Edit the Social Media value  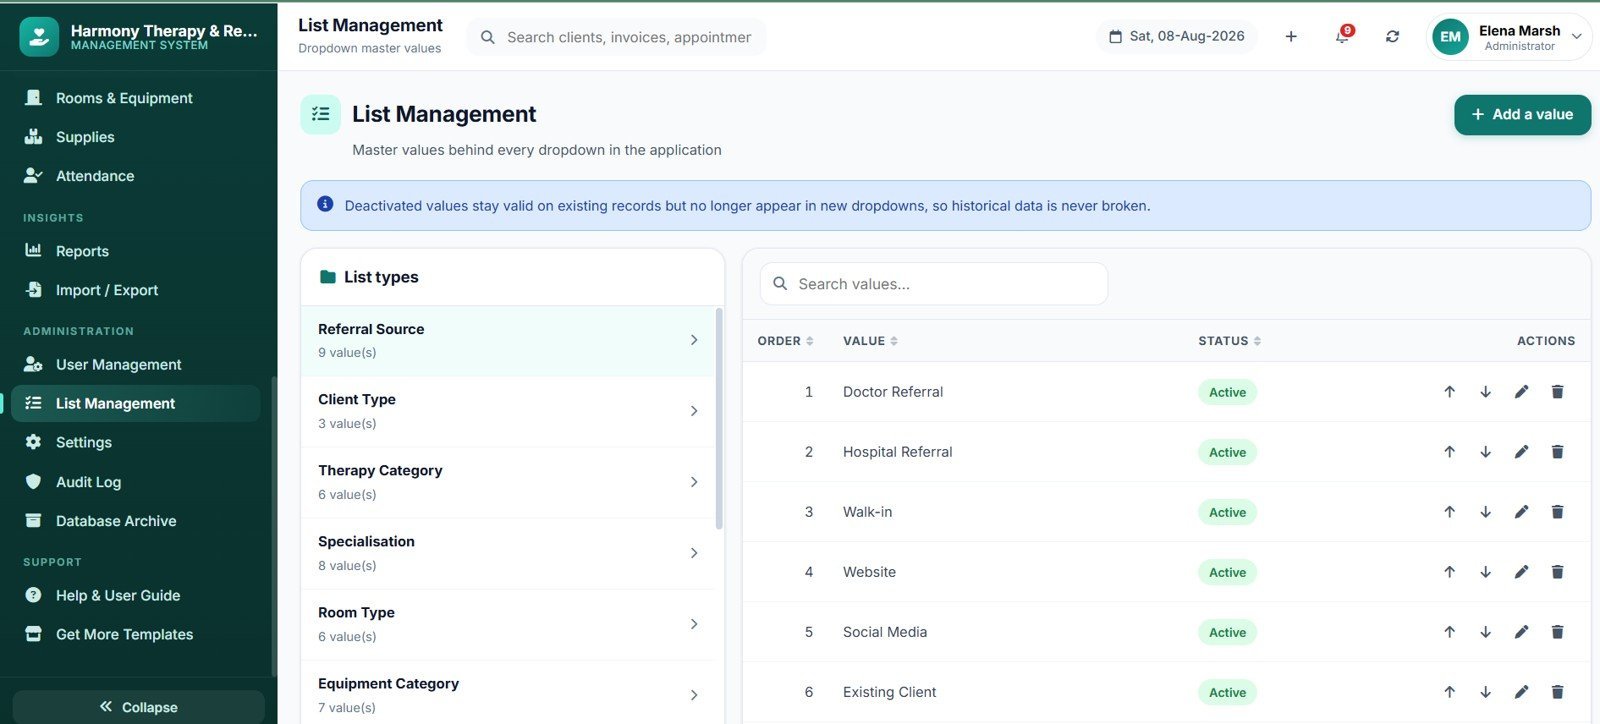(1521, 632)
